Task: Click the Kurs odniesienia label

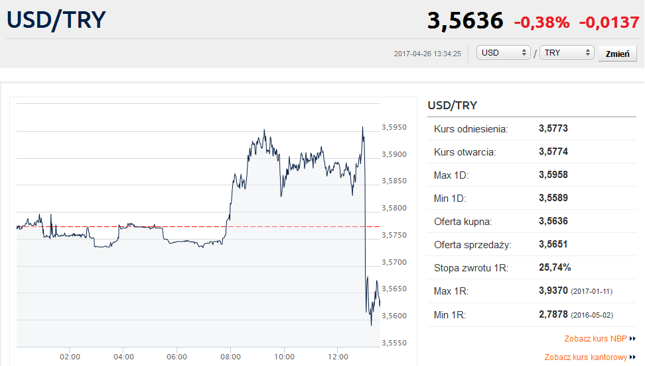Action: 471,129
